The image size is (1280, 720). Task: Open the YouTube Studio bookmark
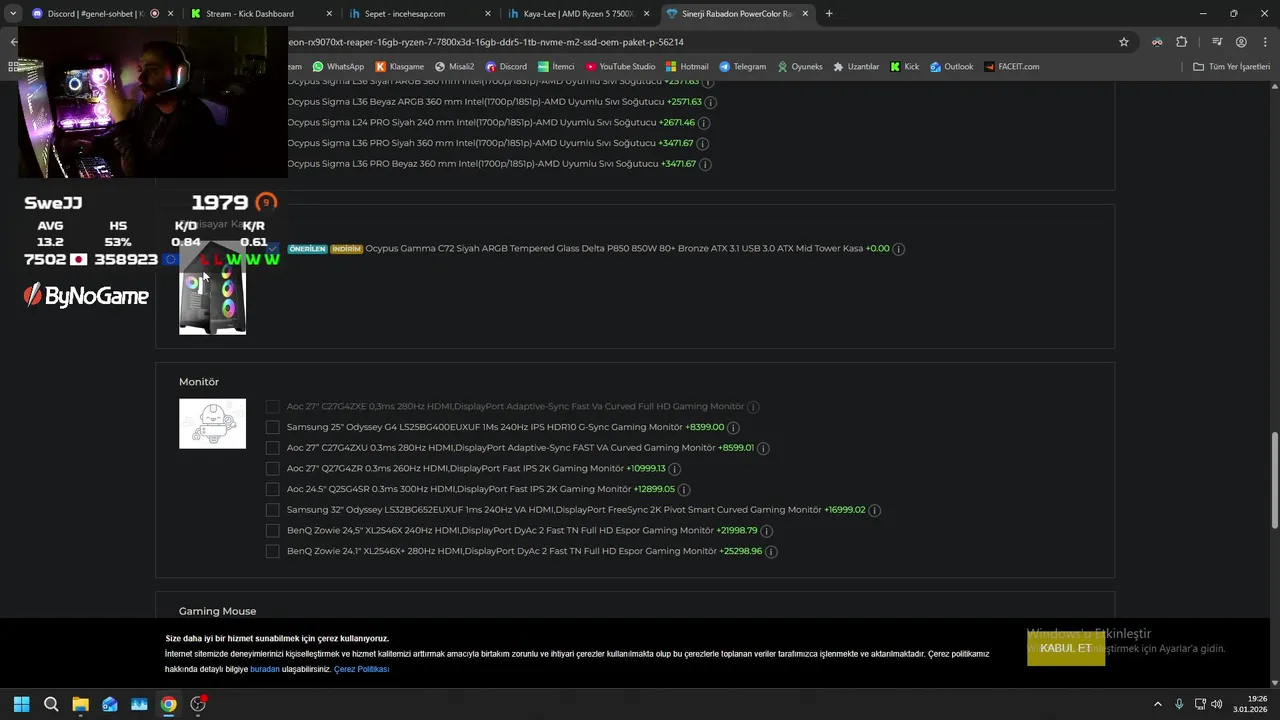[620, 67]
